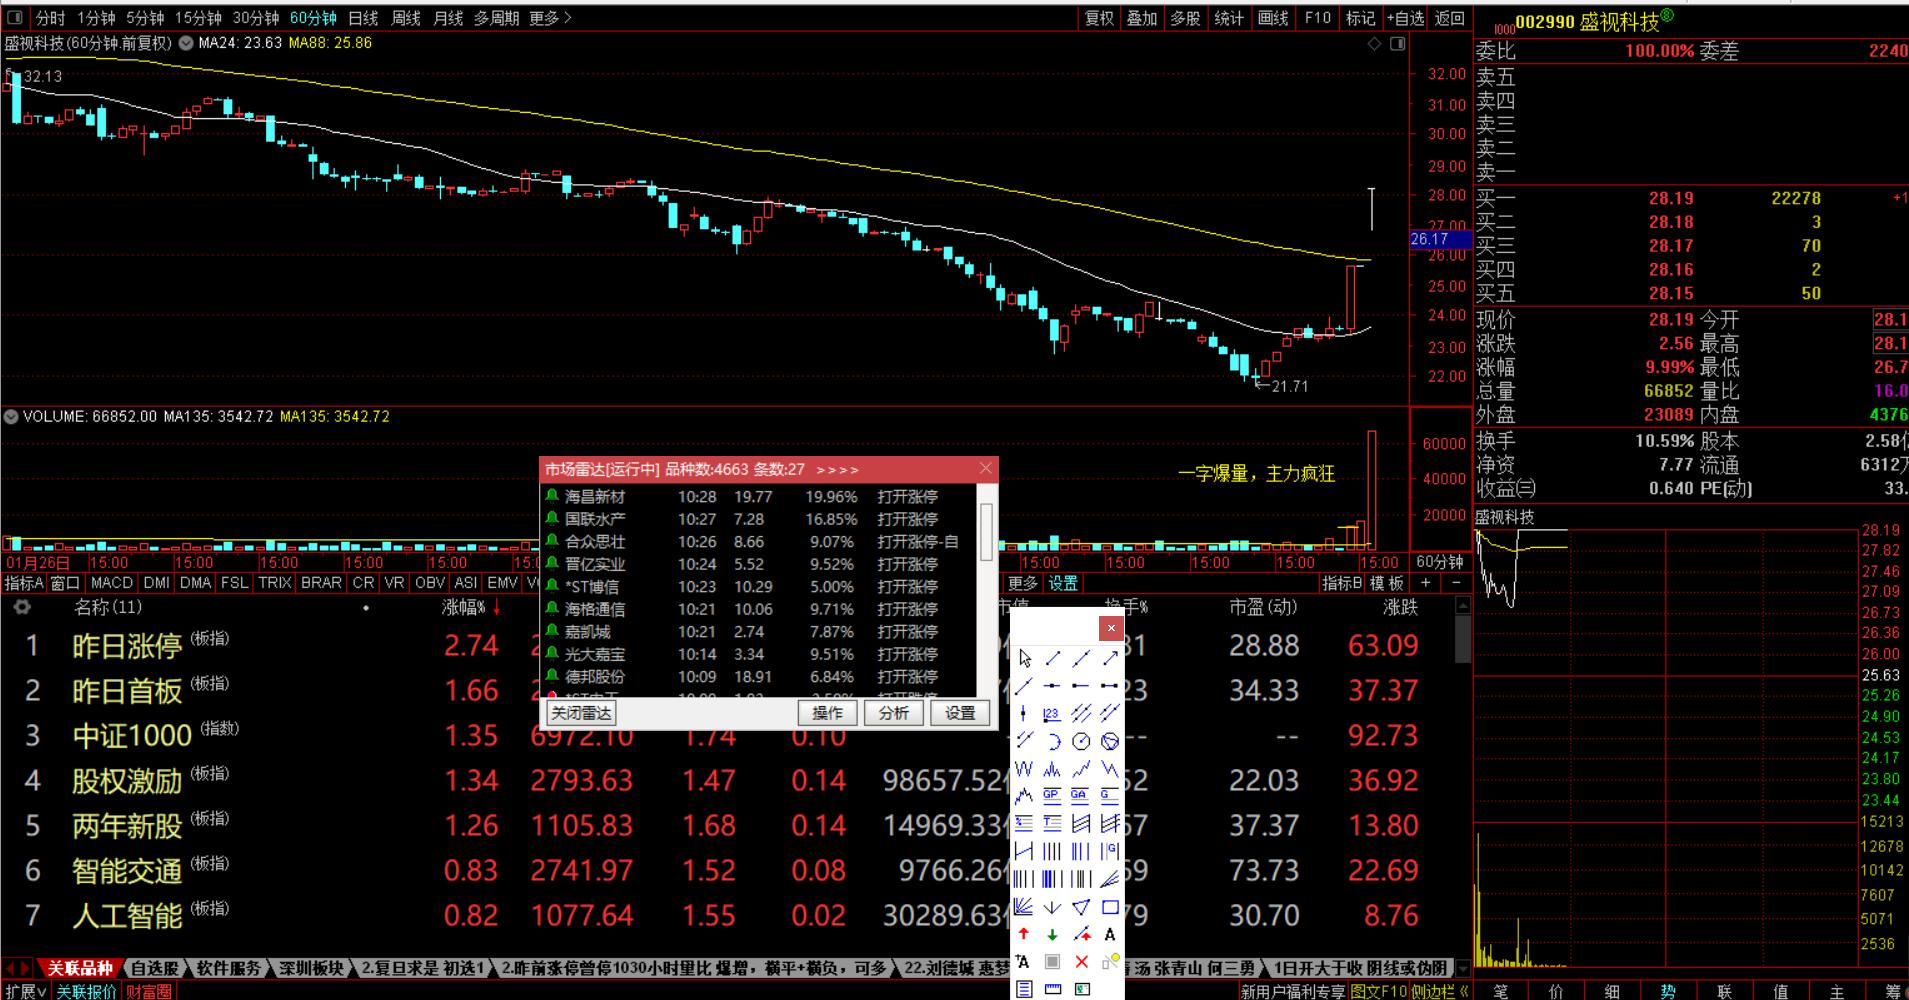Select the BRAR indicator tab
This screenshot has height=1000, width=1909.
(x=321, y=583)
